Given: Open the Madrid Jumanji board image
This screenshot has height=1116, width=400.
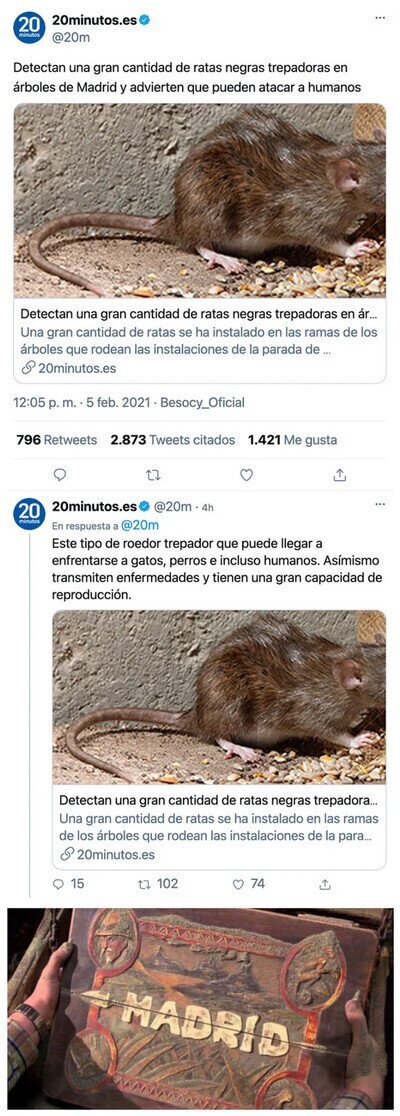Looking at the screenshot, I should 200,1008.
